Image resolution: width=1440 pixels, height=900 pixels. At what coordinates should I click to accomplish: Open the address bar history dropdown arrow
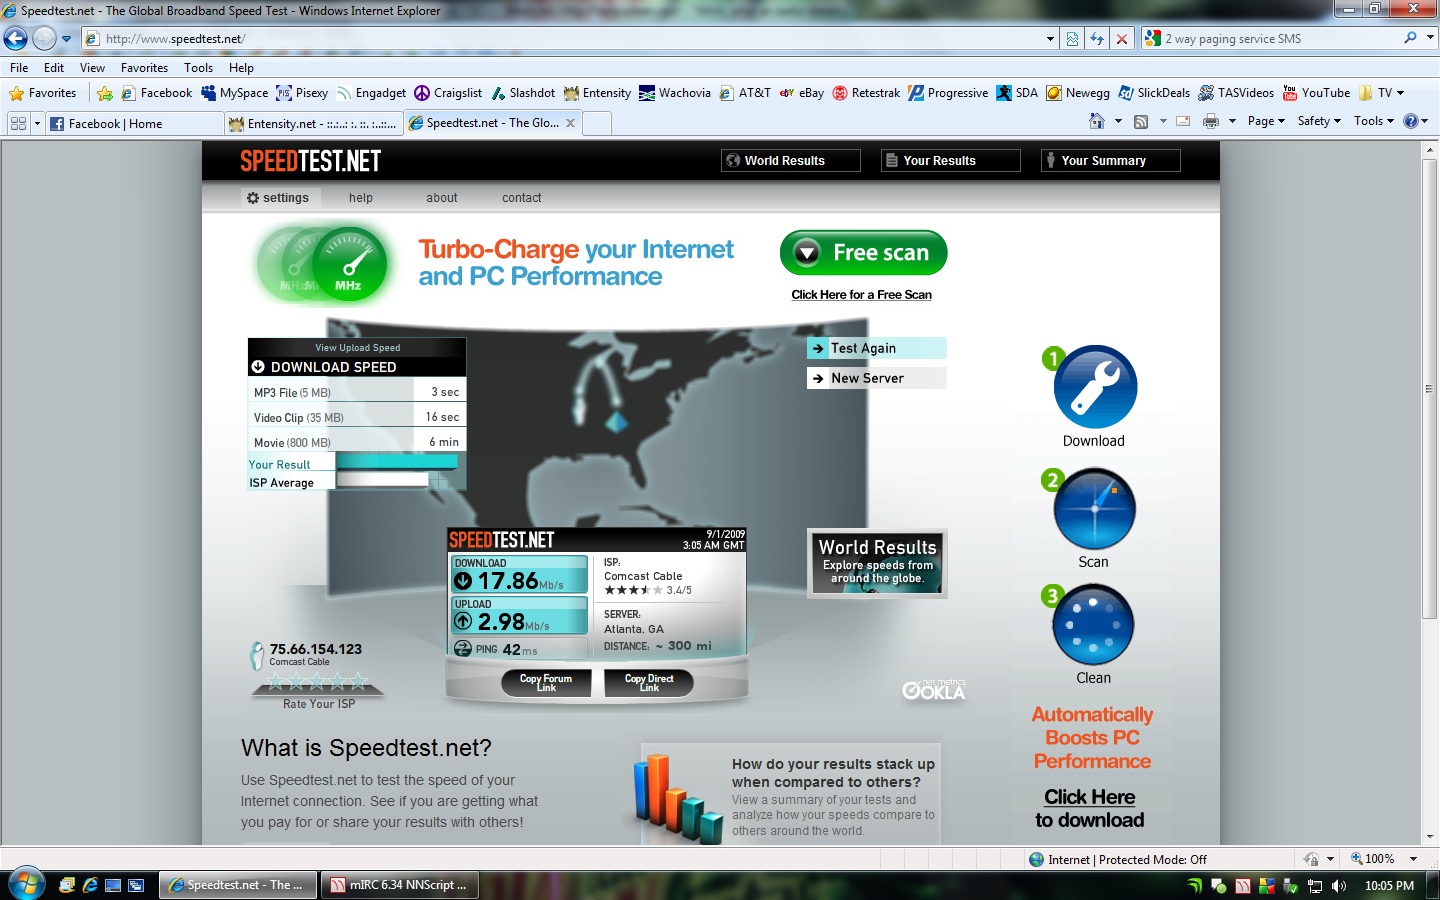(x=1050, y=39)
